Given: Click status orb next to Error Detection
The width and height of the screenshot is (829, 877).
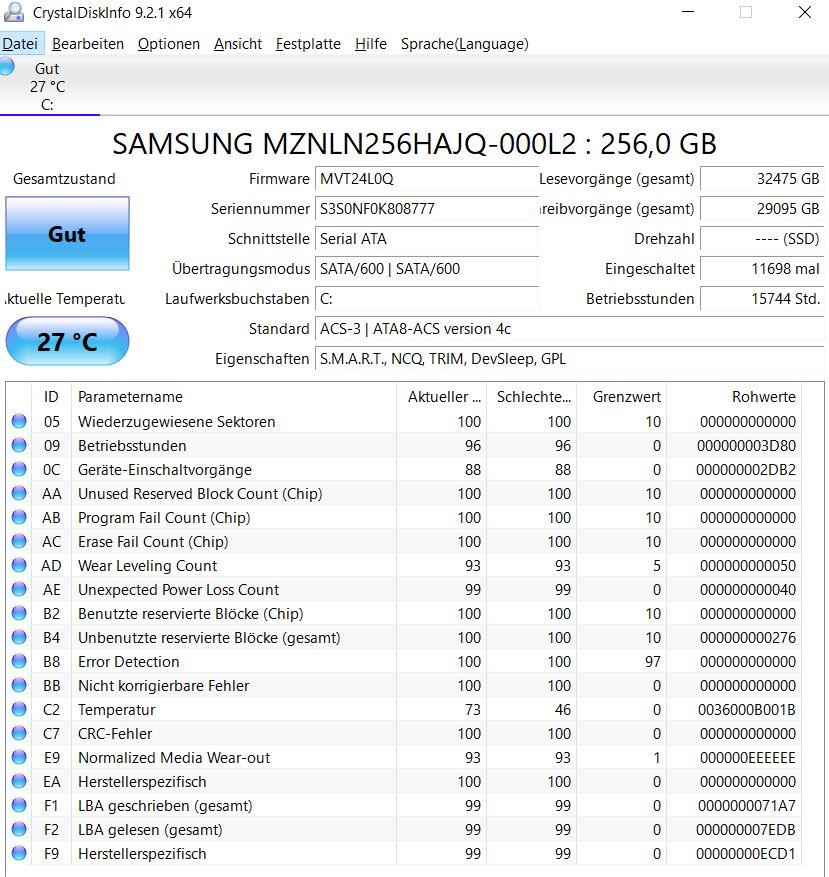Looking at the screenshot, I should [x=19, y=661].
